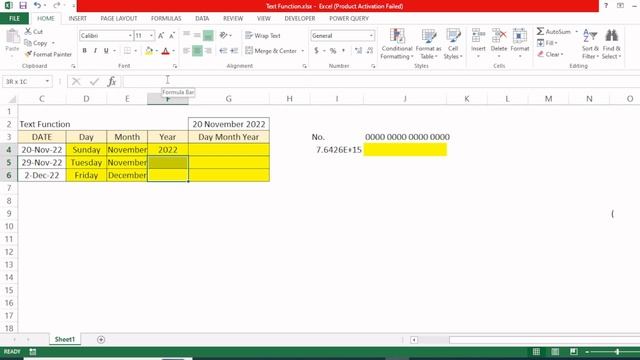This screenshot has height=360, width=640.
Task: Open the Clear menu
Action: pyautogui.click(x=550, y=54)
